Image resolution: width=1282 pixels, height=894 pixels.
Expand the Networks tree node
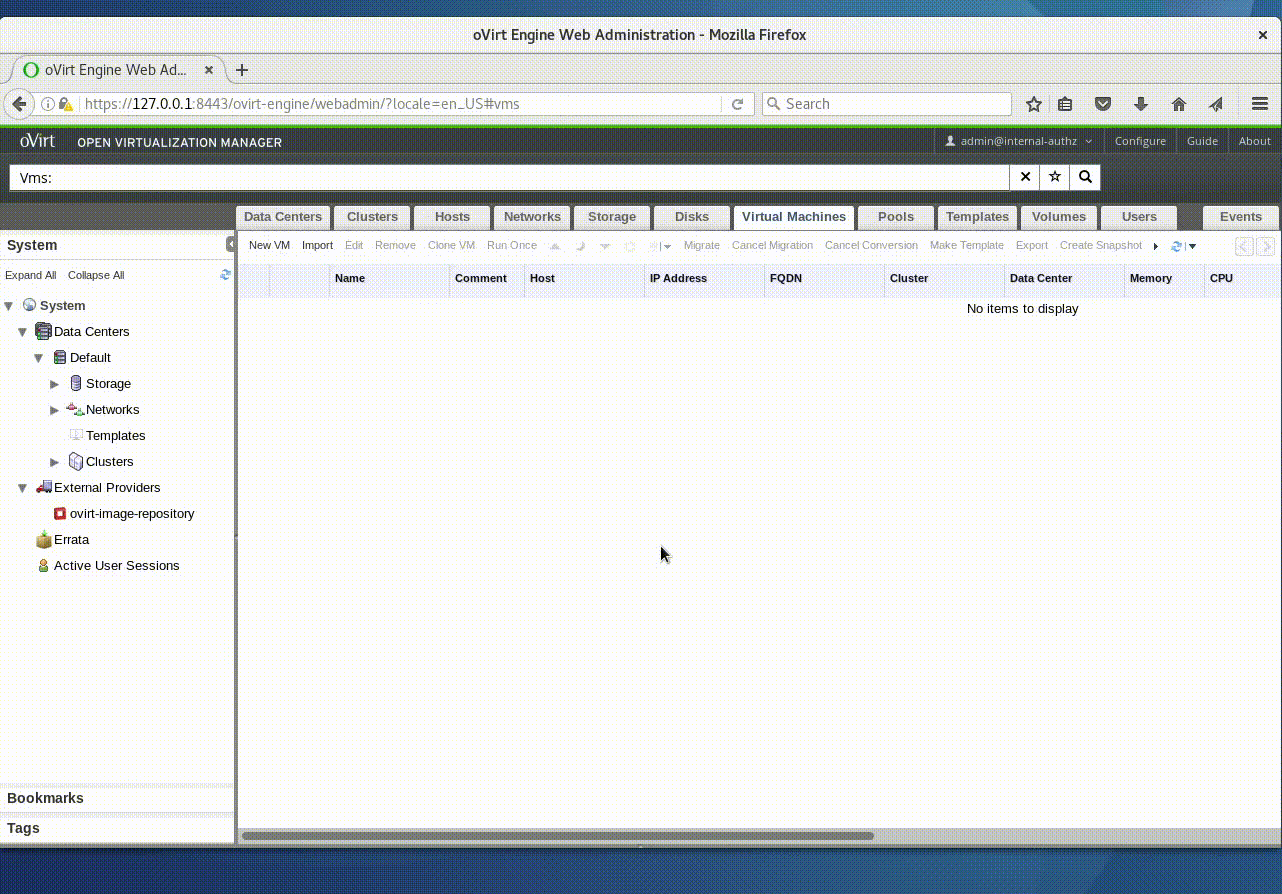pyautogui.click(x=55, y=410)
